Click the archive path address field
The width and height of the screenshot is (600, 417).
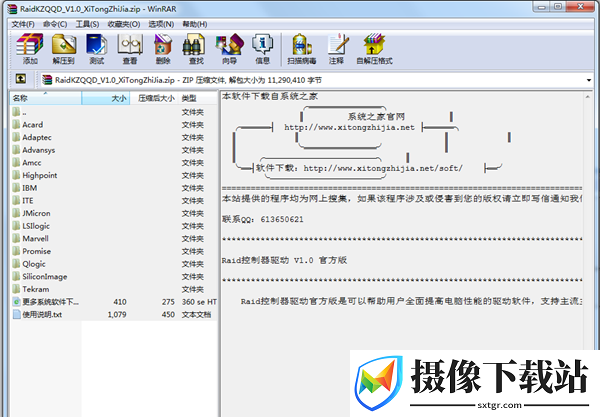pos(317,80)
